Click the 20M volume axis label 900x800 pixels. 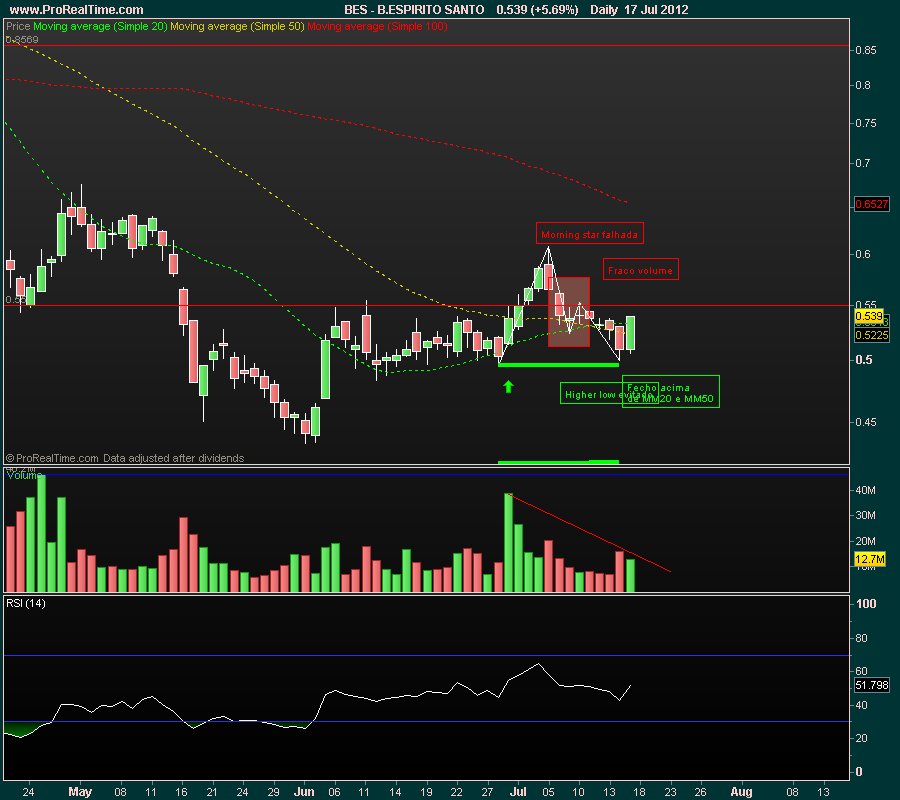(x=866, y=541)
